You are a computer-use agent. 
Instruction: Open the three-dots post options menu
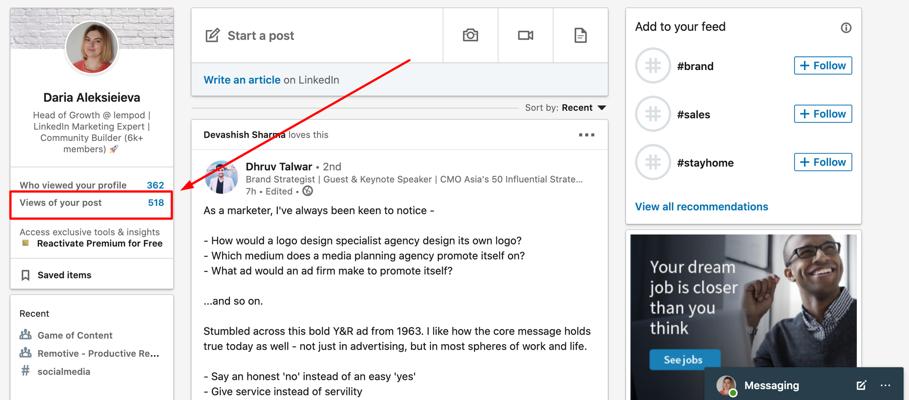tap(586, 135)
